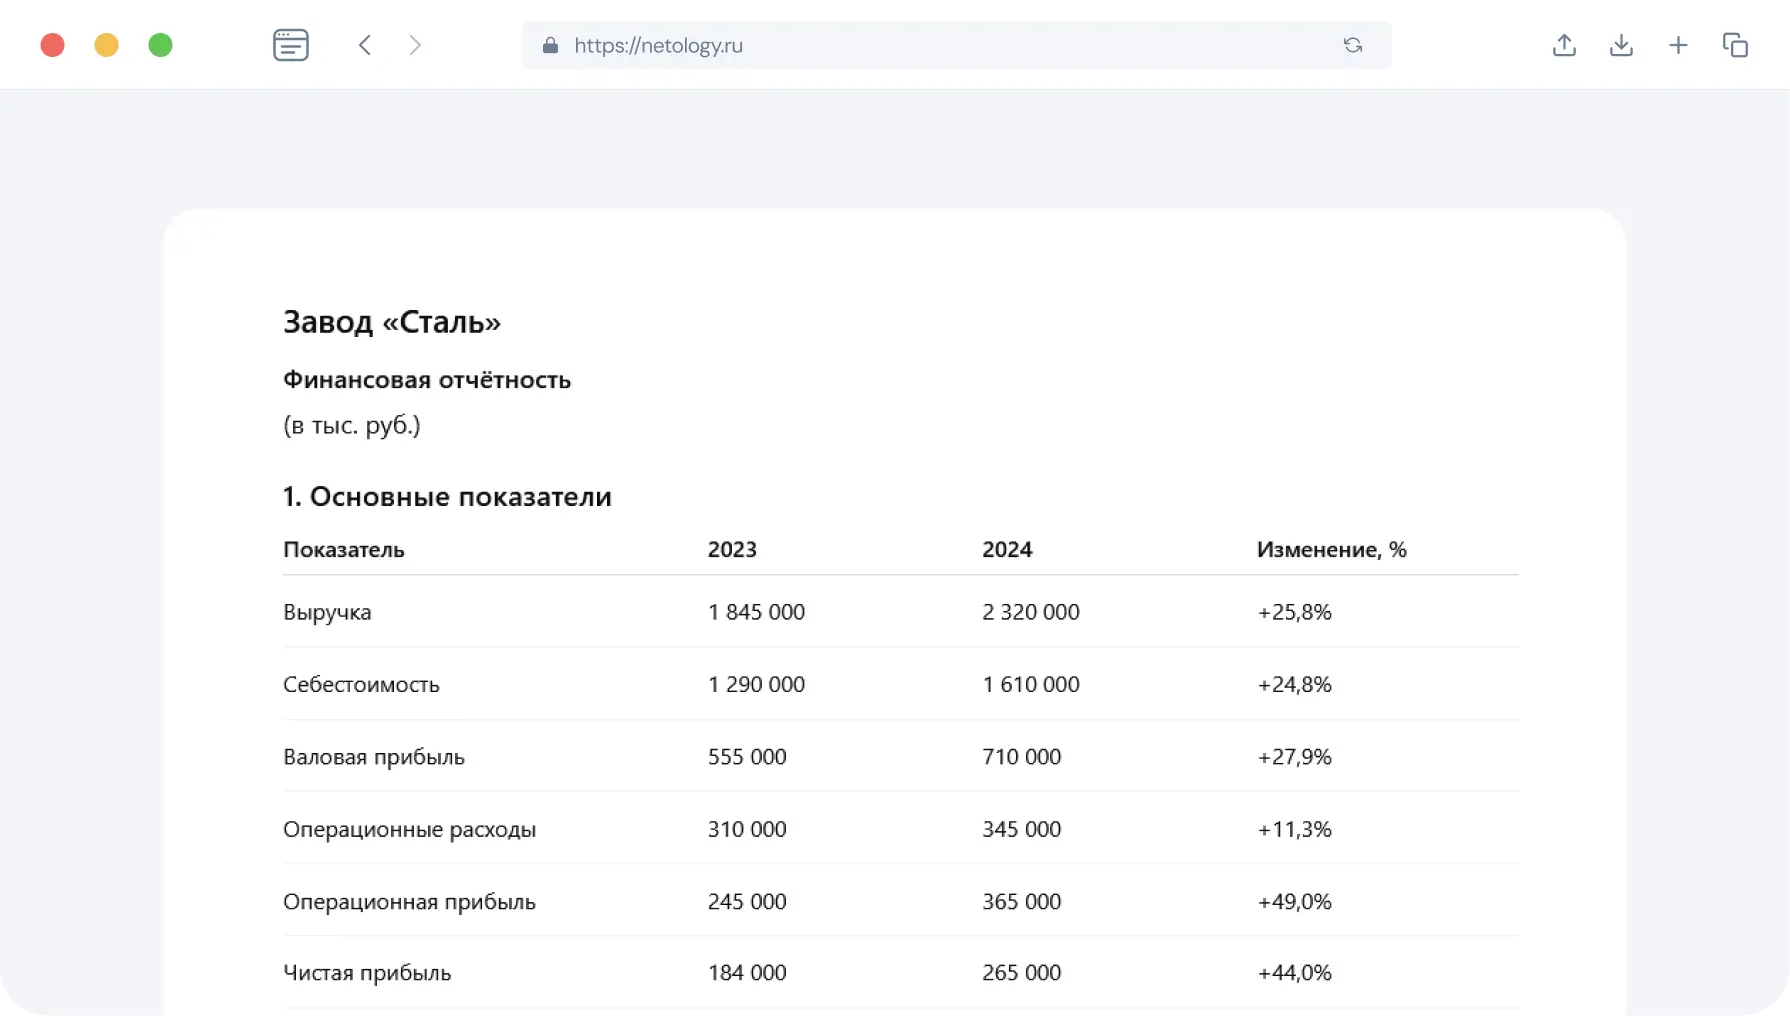Click the green fullscreen window button
Image resolution: width=1790 pixels, height=1016 pixels.
[161, 45]
